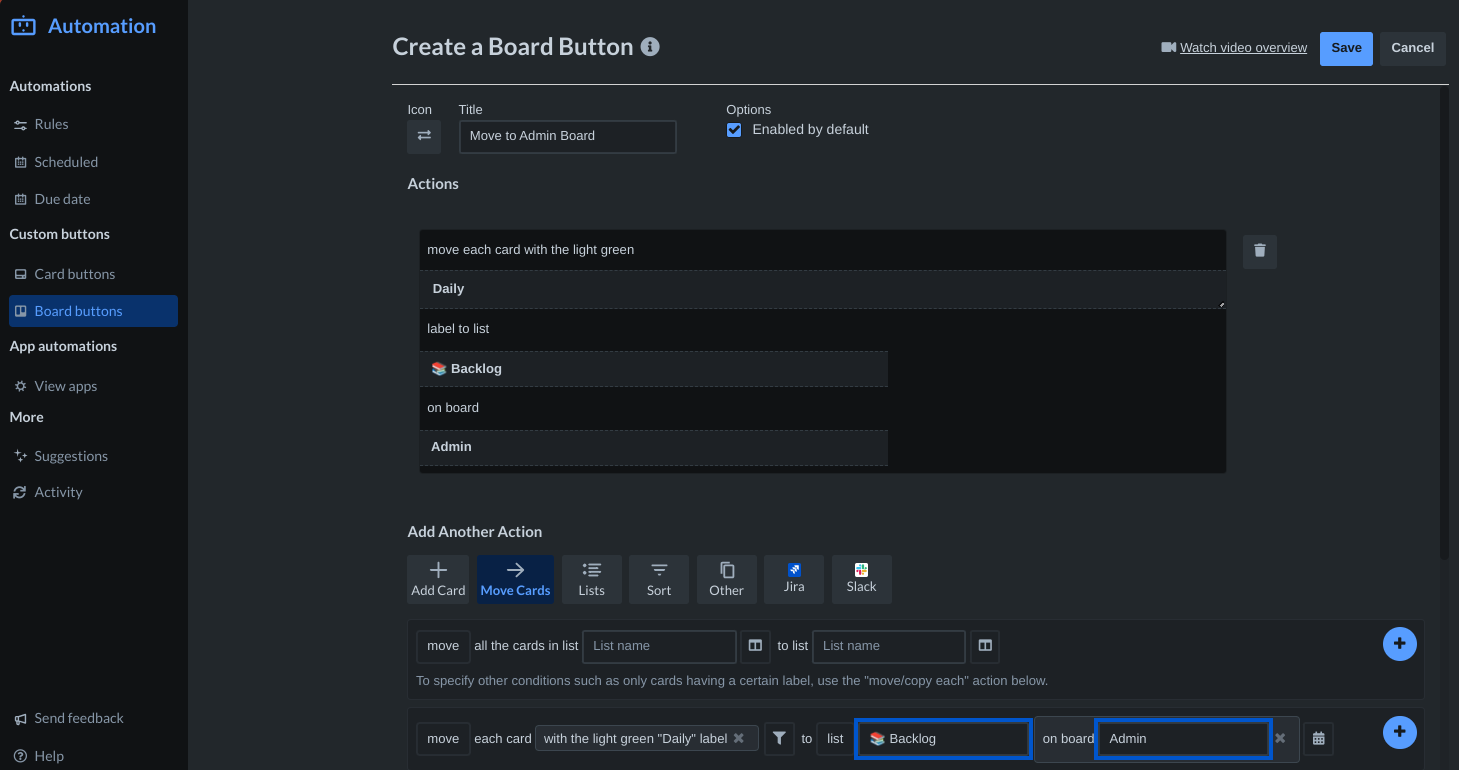Open the filter funnel icon beside the label condition
This screenshot has height=770, width=1459.
point(779,738)
